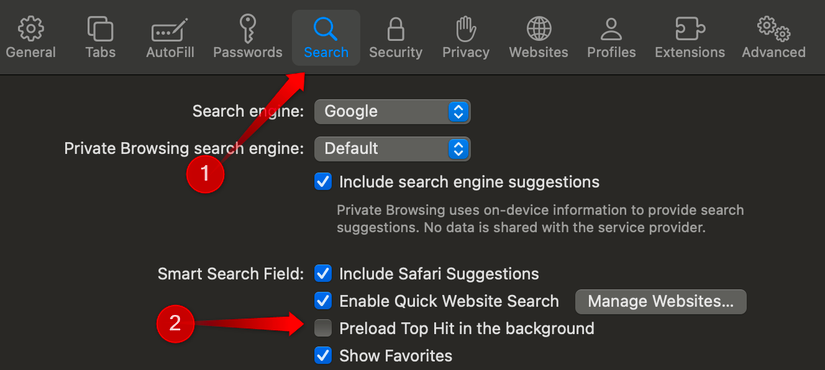Enable Preload Top Hit in the background
Viewport: 825px width, 370px height.
click(x=323, y=328)
